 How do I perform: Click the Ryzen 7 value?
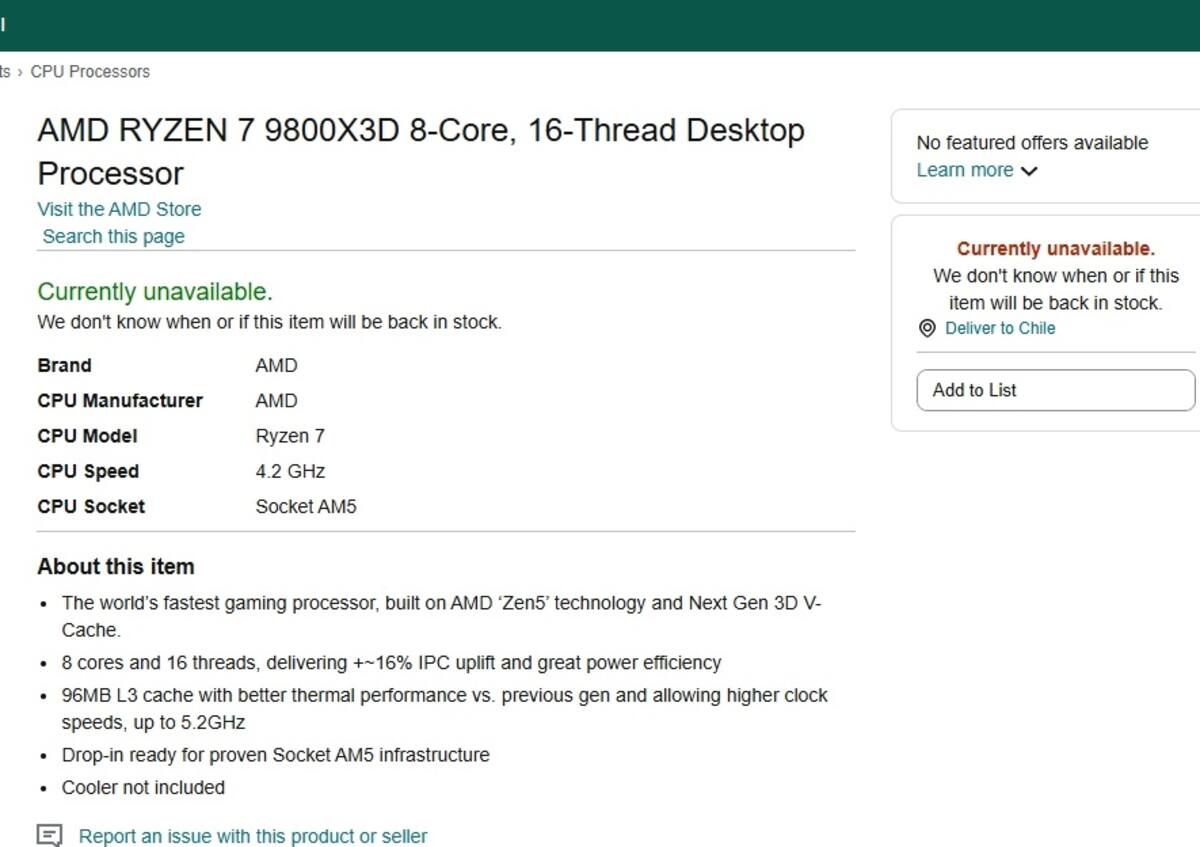(x=290, y=436)
